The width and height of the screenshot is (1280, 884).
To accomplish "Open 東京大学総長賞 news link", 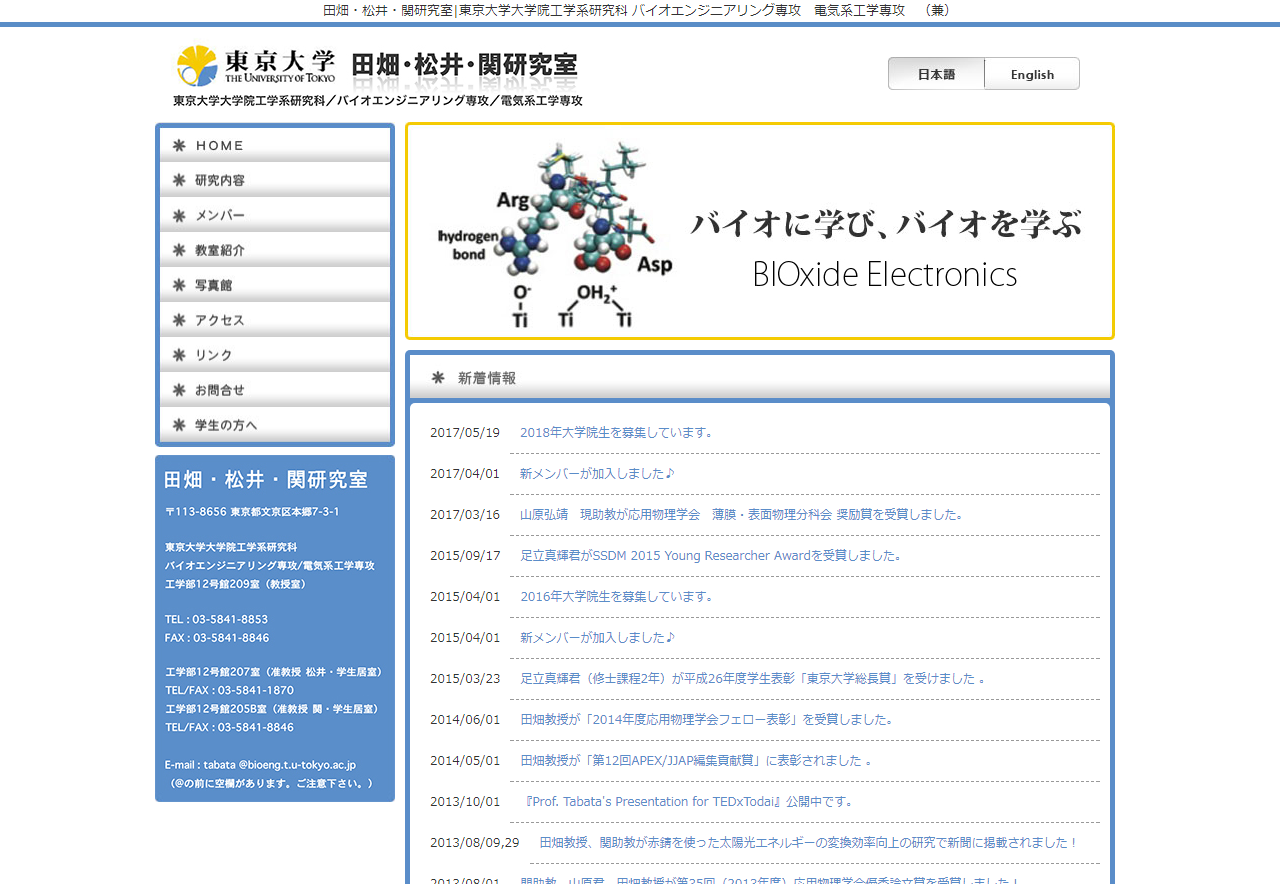I will pos(753,679).
